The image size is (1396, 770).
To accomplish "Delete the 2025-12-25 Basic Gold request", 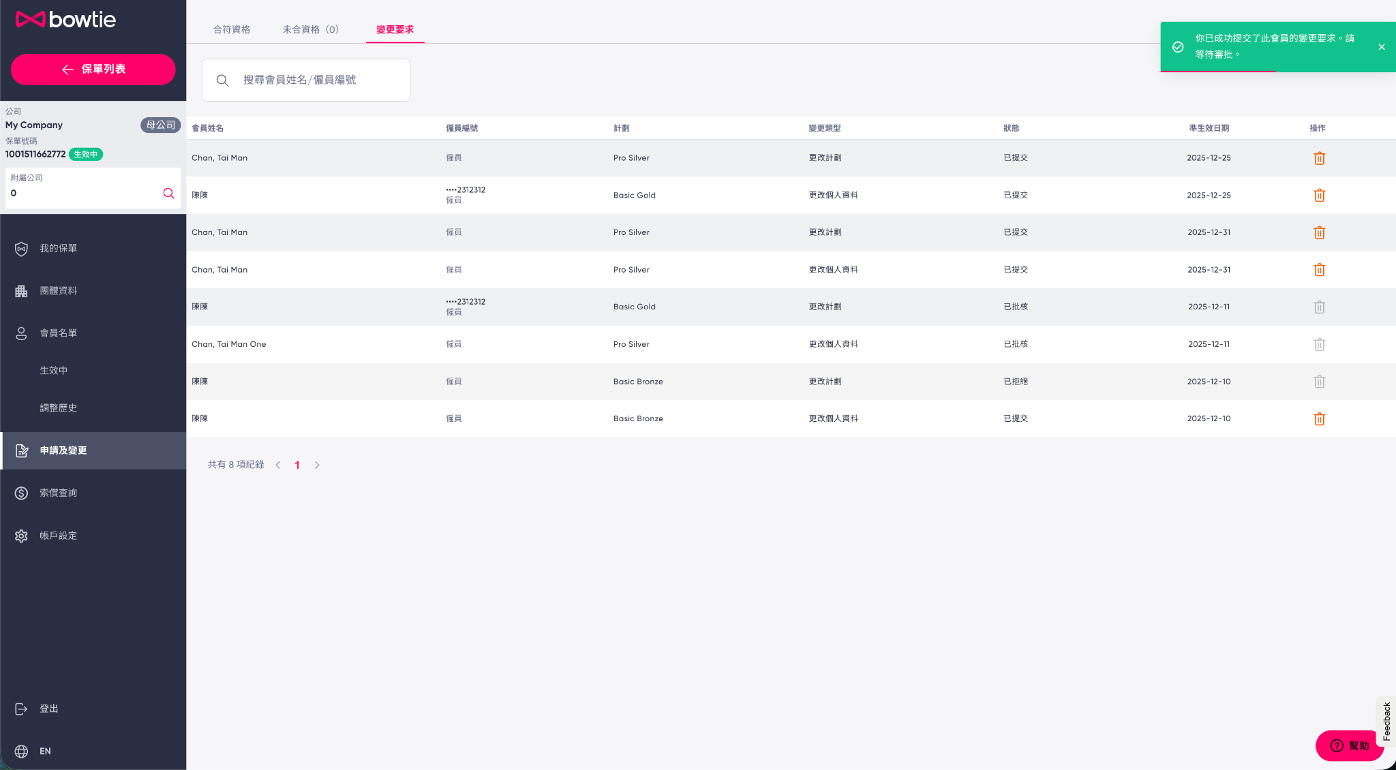I will pyautogui.click(x=1319, y=195).
